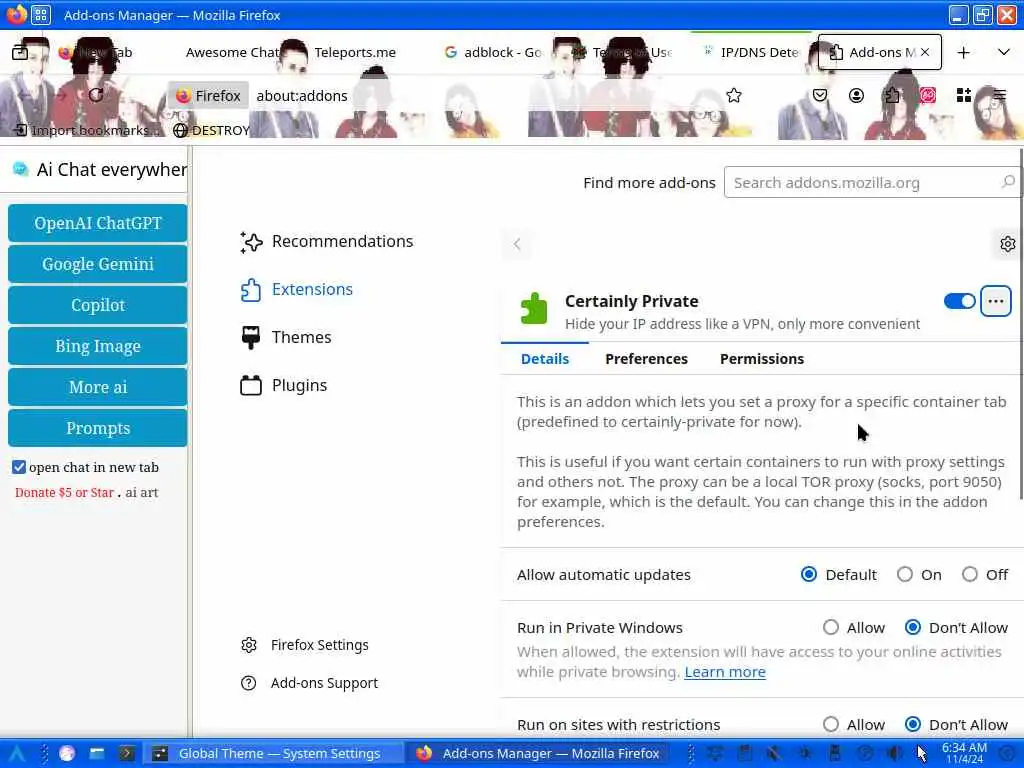The image size is (1024, 768).
Task: Open the list all tabs dropdown arrow
Action: [1004, 52]
